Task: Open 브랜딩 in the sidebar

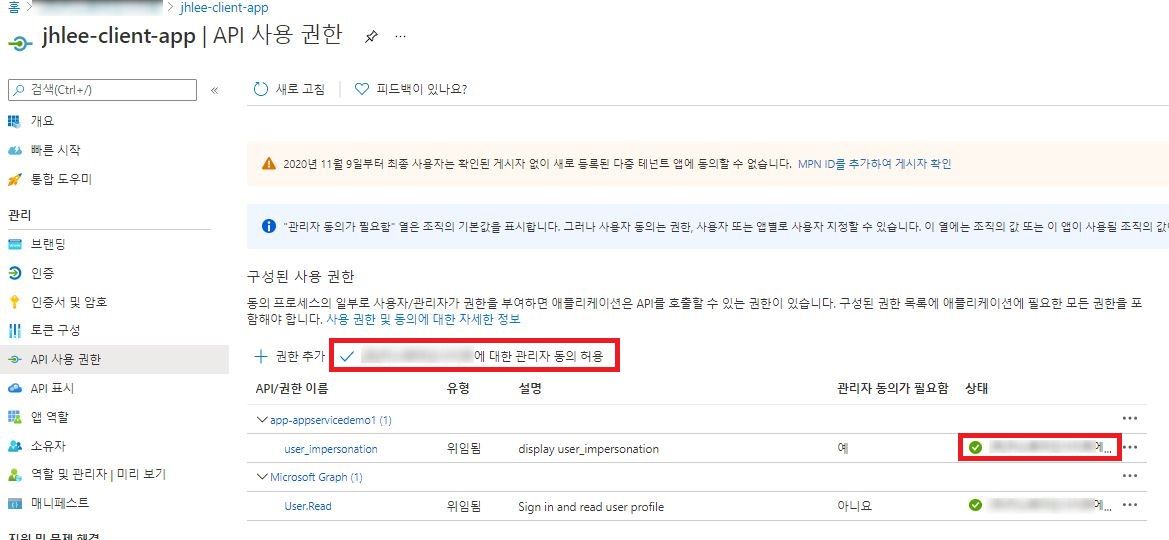Action: pos(49,245)
